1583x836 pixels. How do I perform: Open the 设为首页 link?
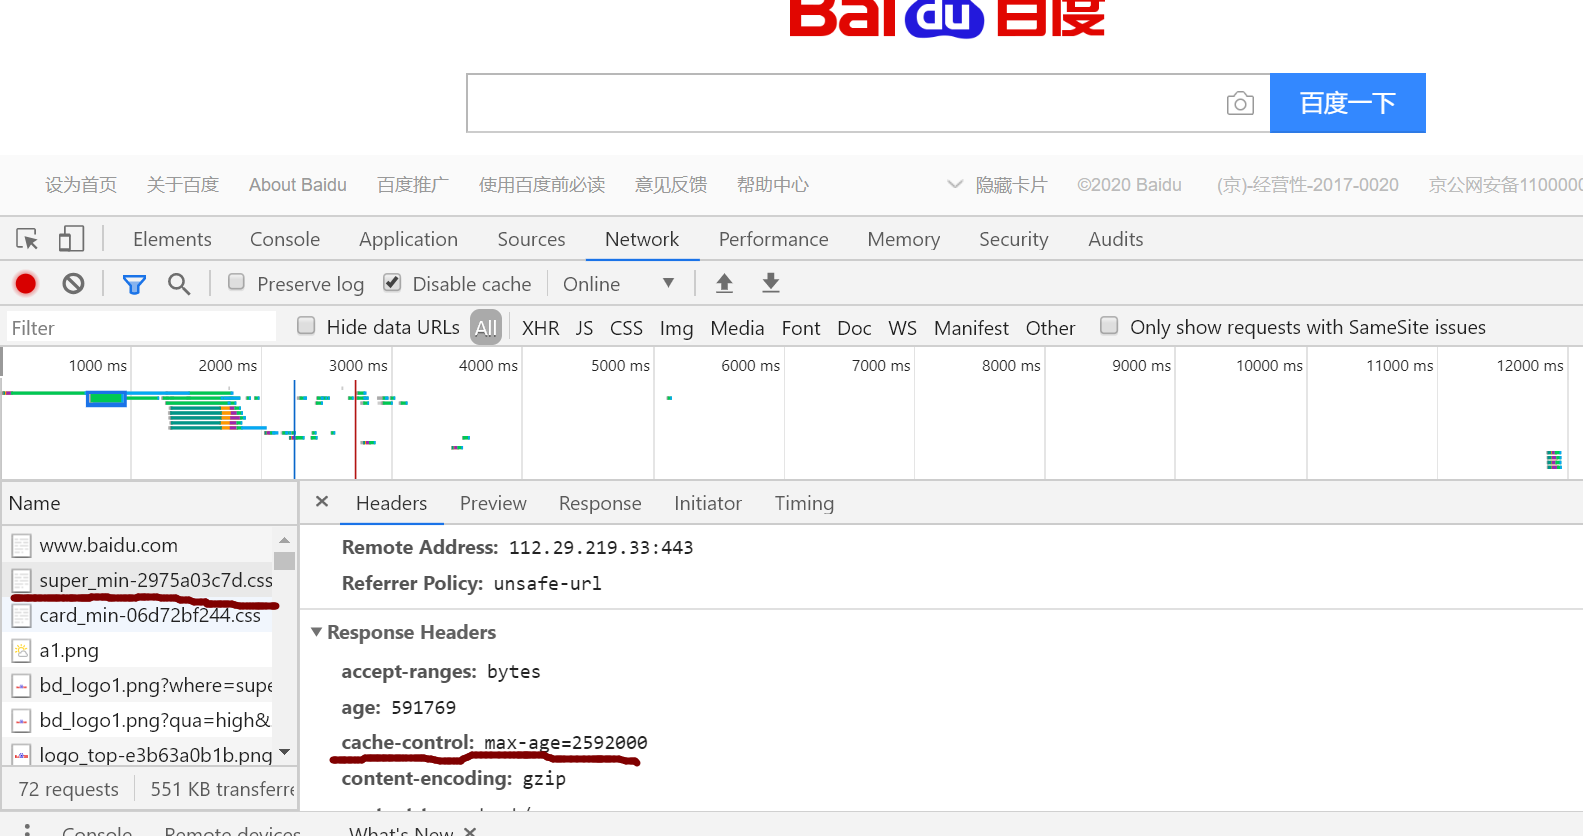click(81, 185)
